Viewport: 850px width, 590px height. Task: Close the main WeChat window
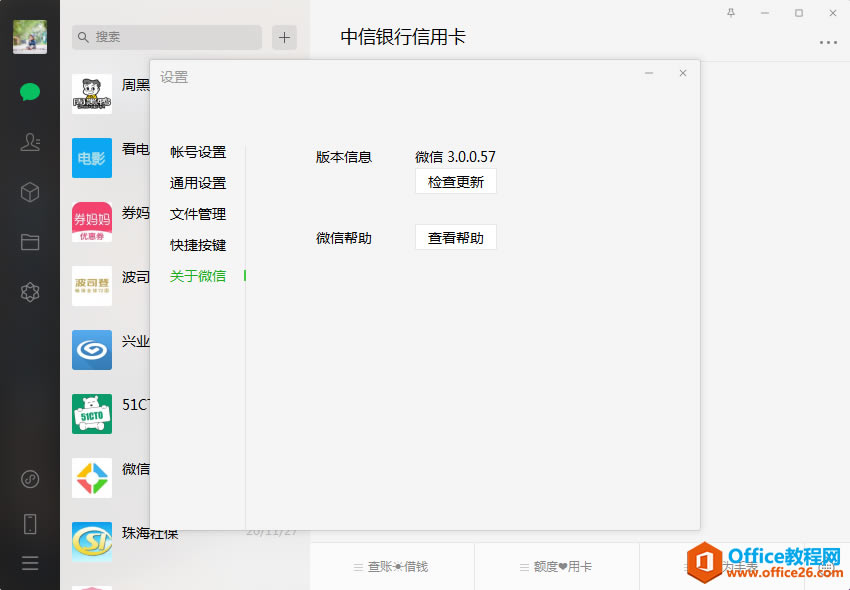click(x=833, y=13)
